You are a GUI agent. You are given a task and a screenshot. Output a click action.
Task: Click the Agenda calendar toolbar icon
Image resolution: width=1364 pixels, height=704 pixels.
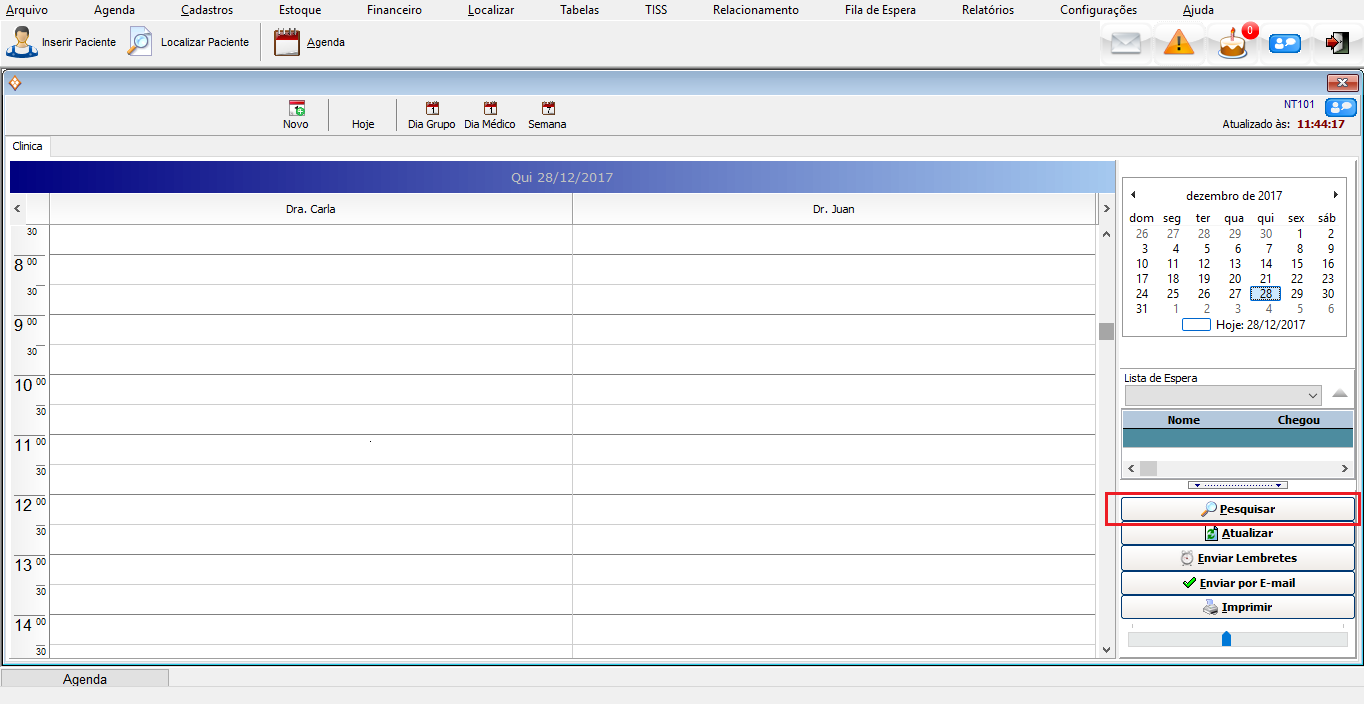pyautogui.click(x=287, y=43)
